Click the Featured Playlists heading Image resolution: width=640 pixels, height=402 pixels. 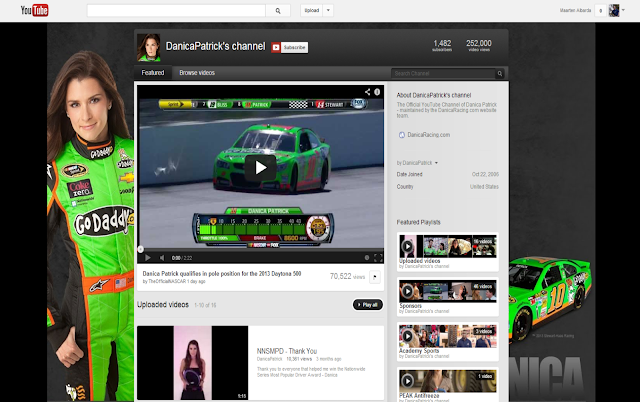418,222
